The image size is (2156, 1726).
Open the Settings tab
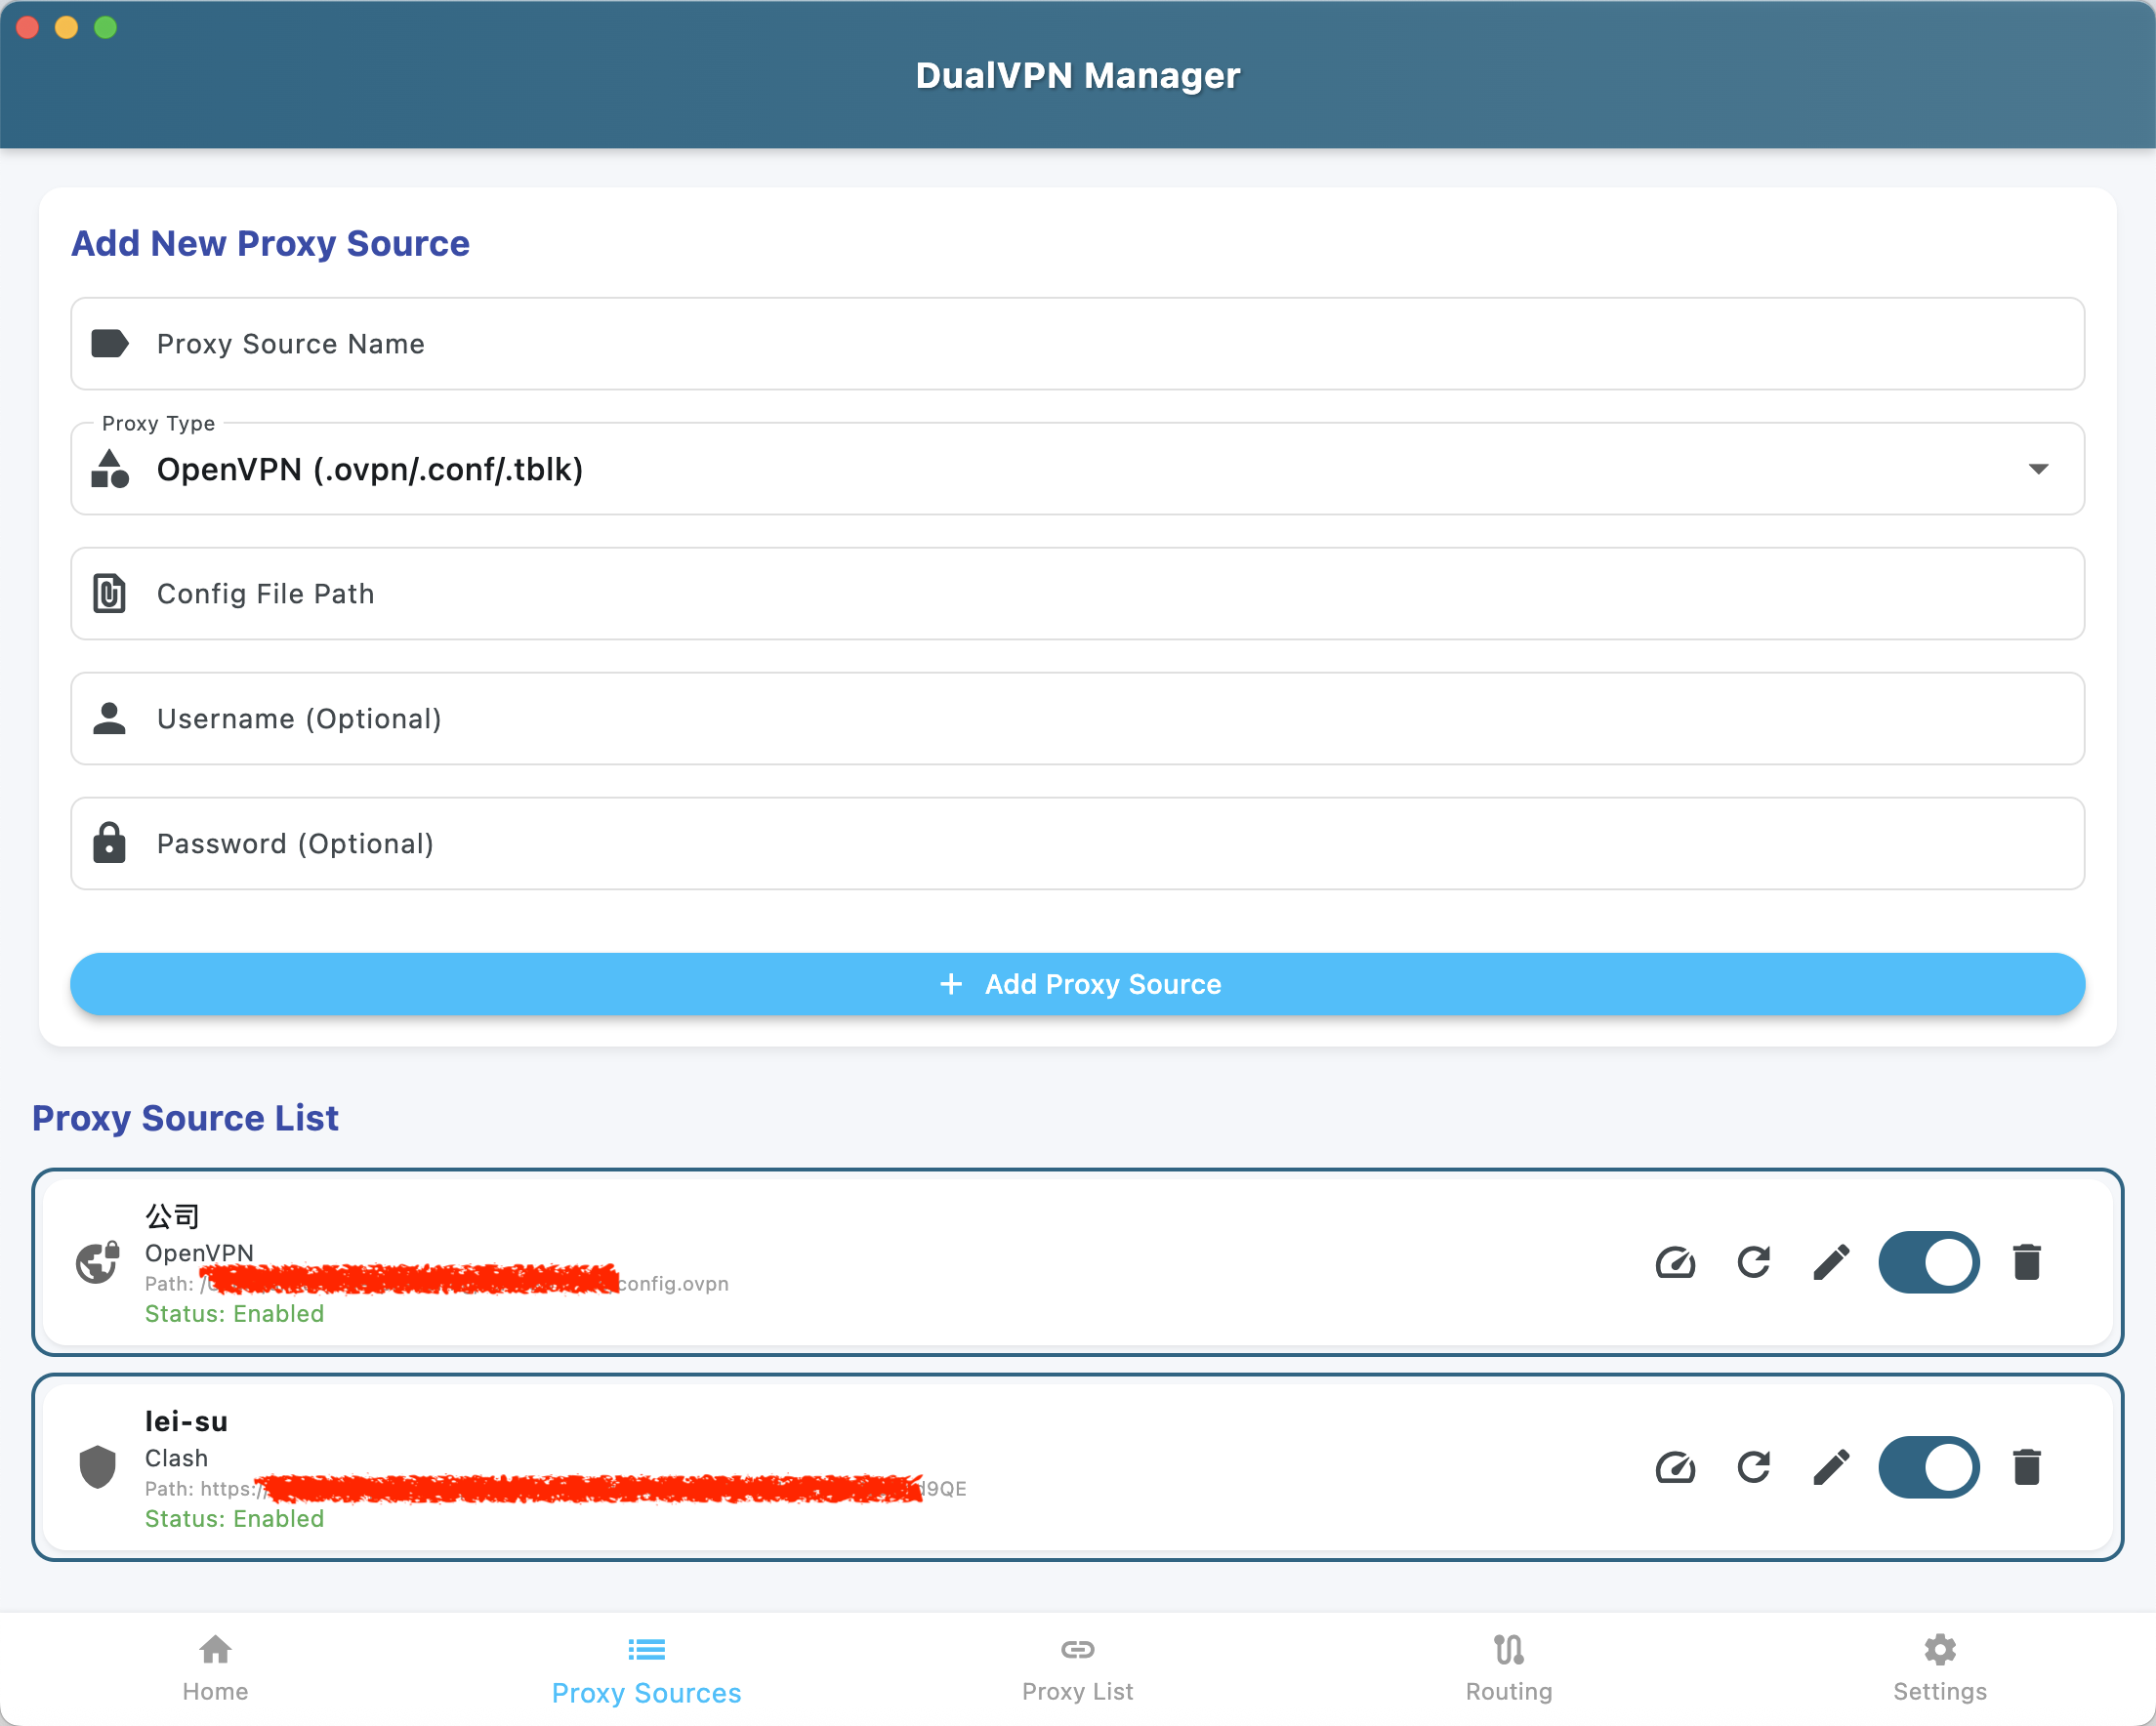click(1939, 1668)
